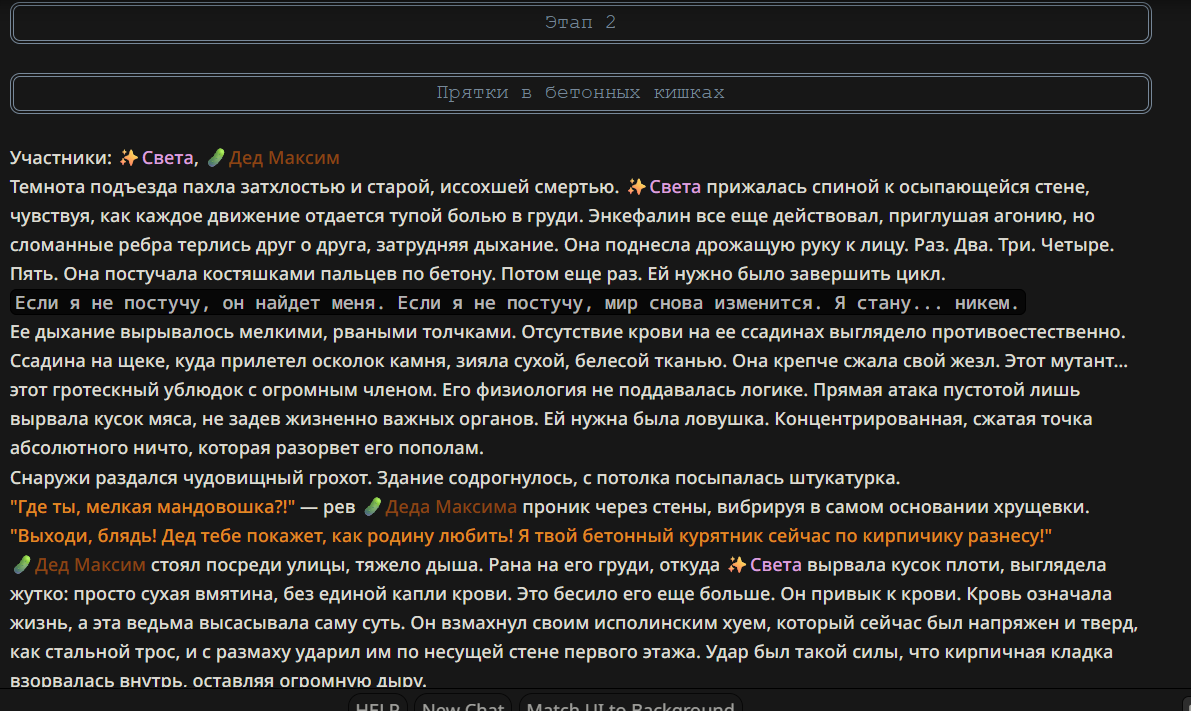Click the 'Прятки в бетонных кишках' title box

(581, 93)
